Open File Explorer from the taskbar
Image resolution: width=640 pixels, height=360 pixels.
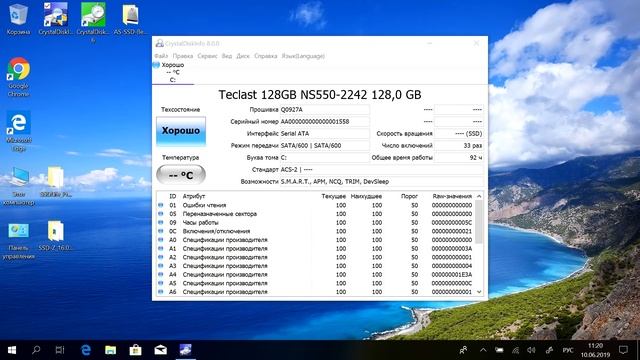point(111,350)
